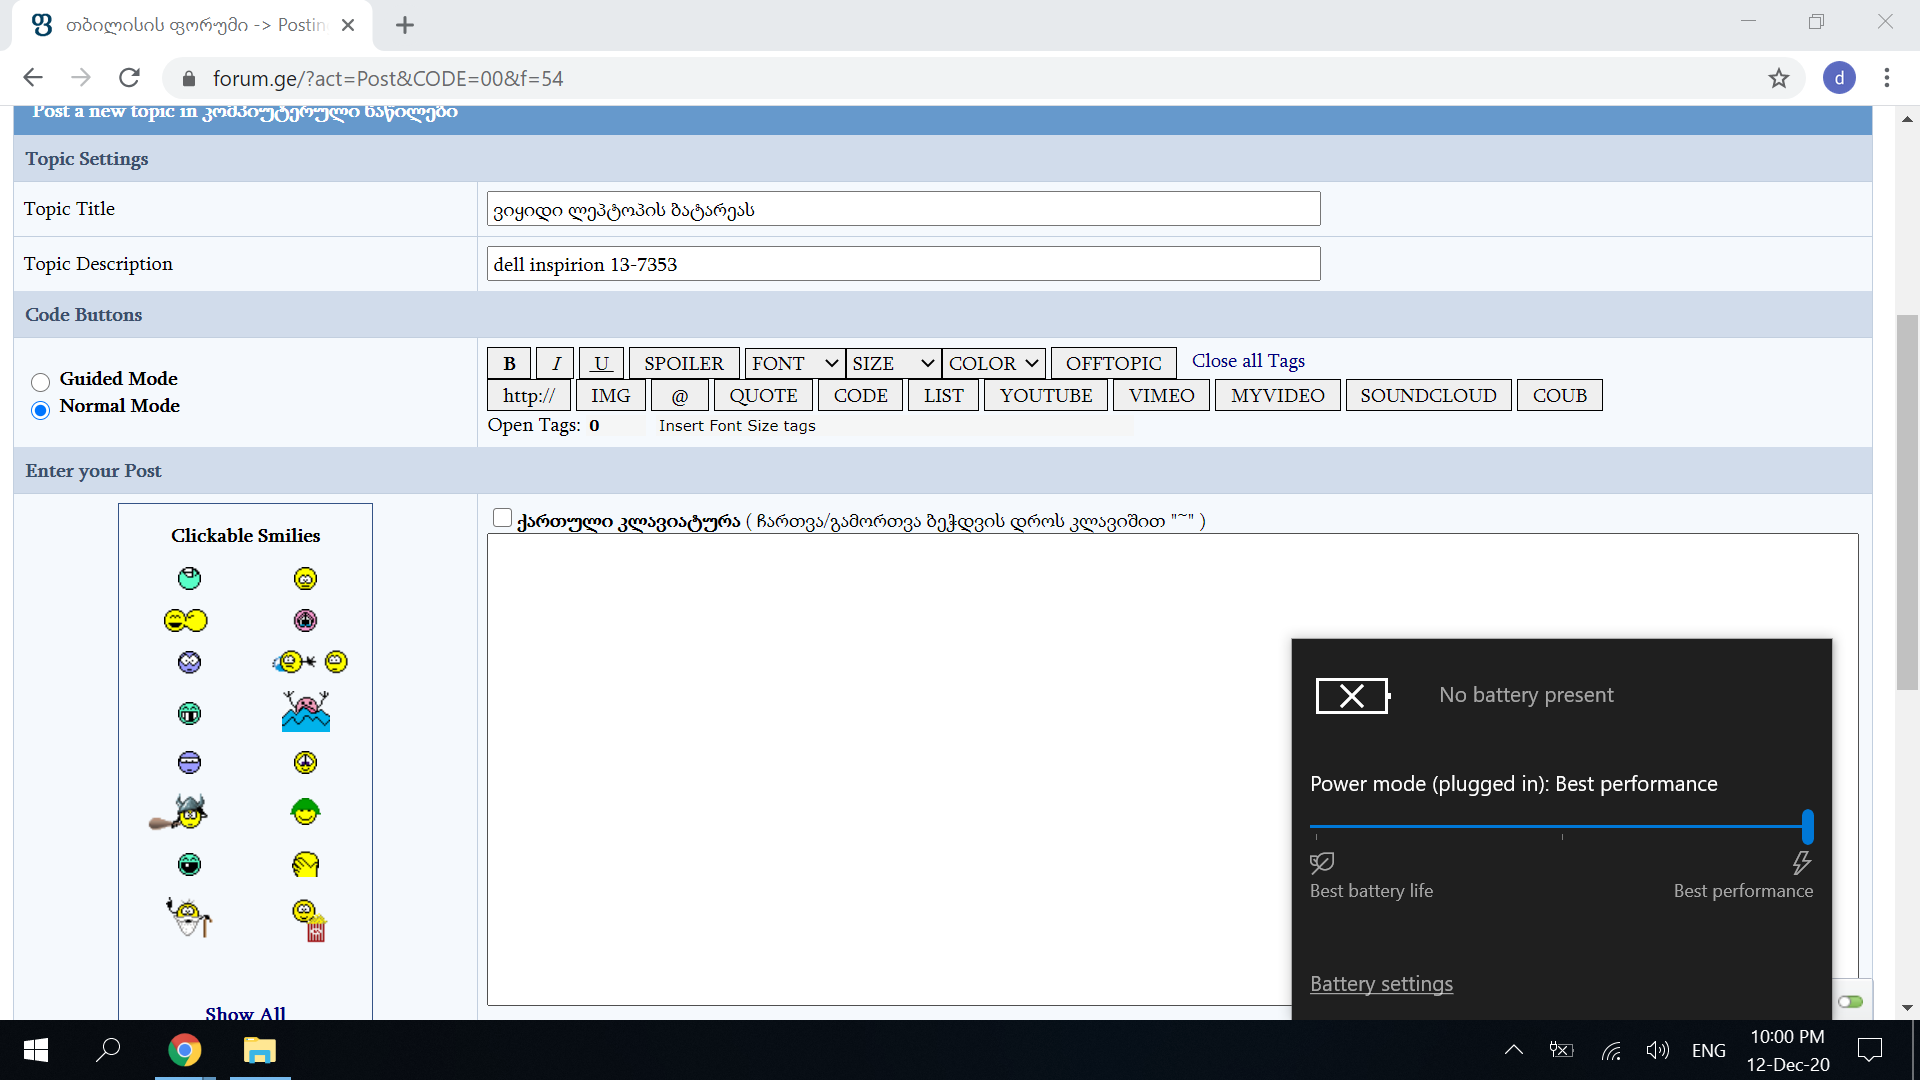
Task: Open the SIZE dropdown
Action: tap(892, 363)
